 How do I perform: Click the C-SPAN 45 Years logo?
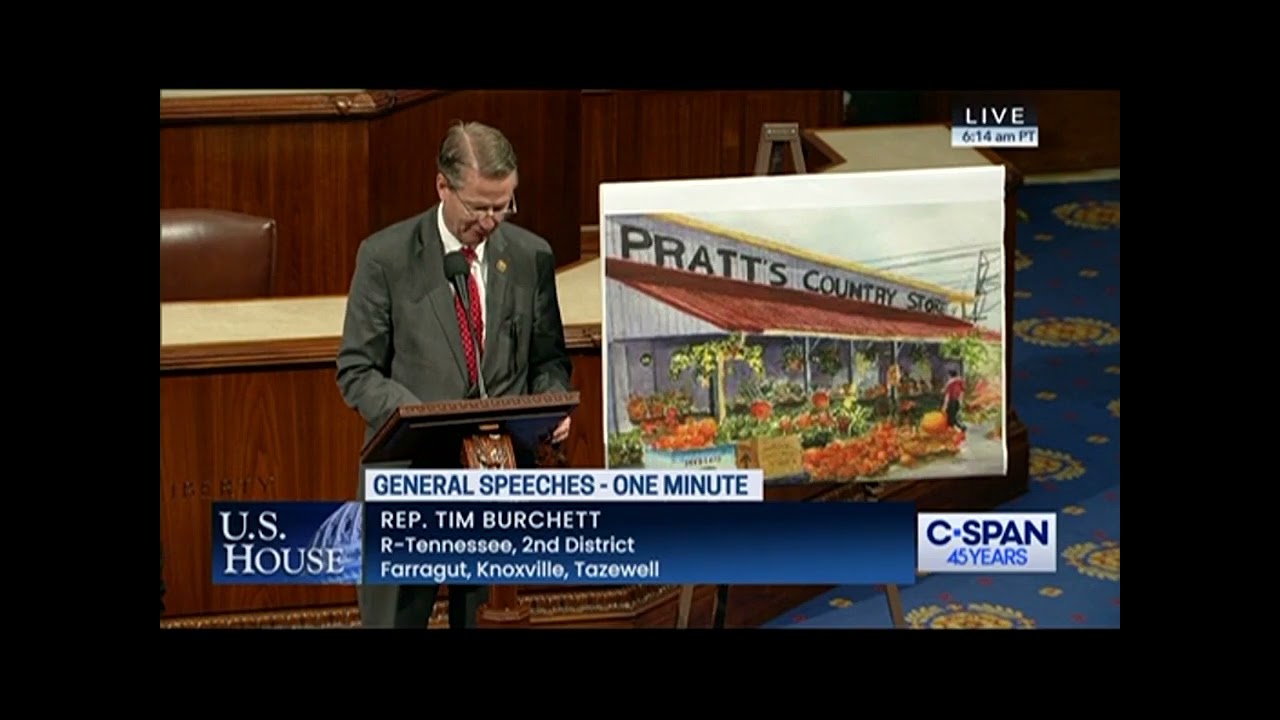[986, 542]
